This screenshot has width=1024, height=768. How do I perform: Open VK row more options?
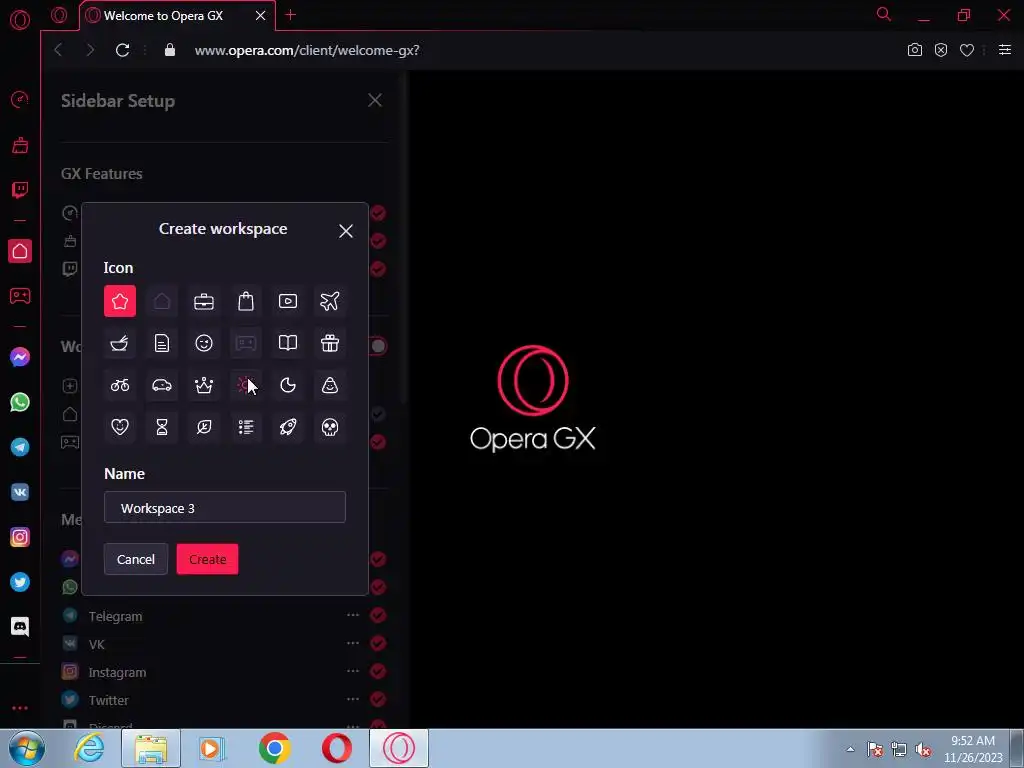(353, 643)
